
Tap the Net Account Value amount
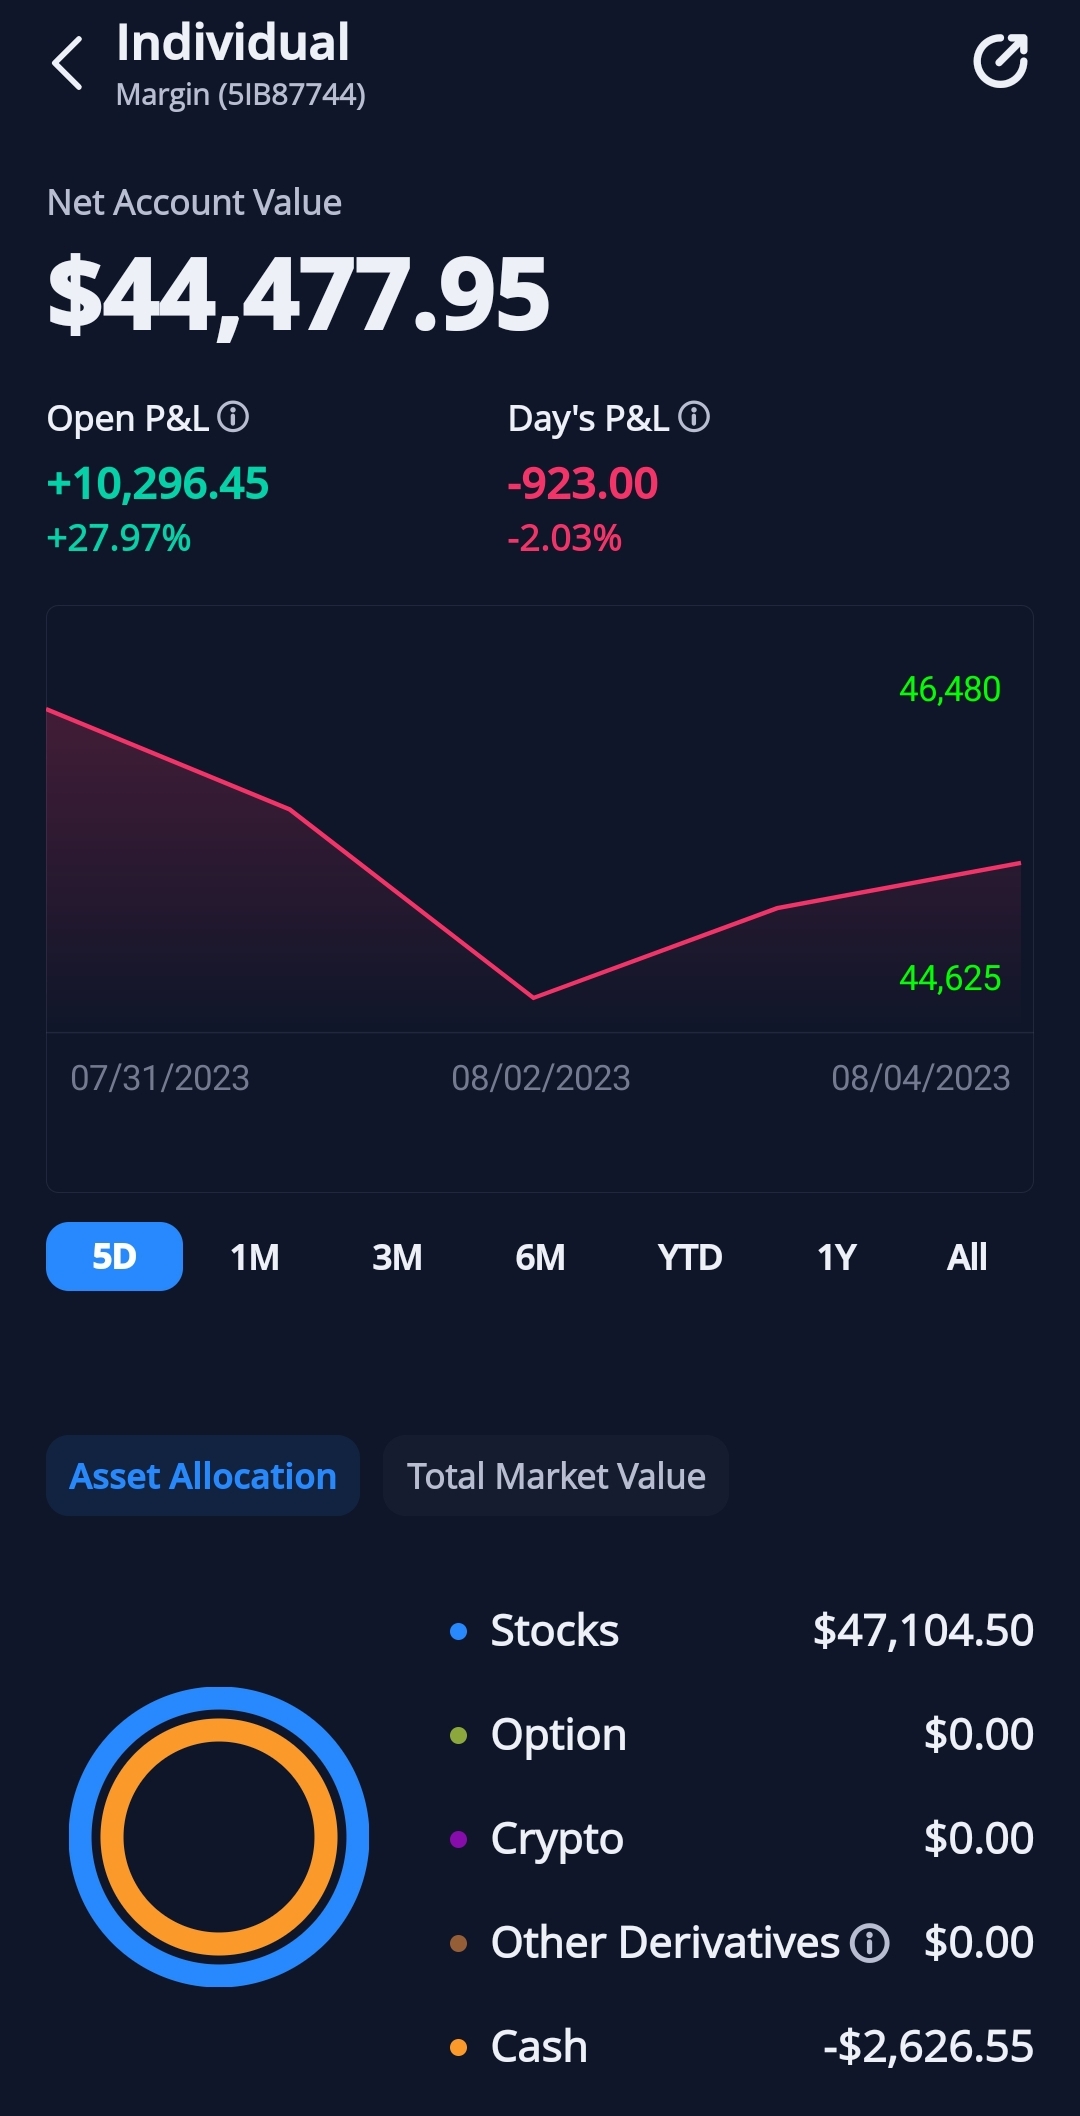pyautogui.click(x=298, y=294)
